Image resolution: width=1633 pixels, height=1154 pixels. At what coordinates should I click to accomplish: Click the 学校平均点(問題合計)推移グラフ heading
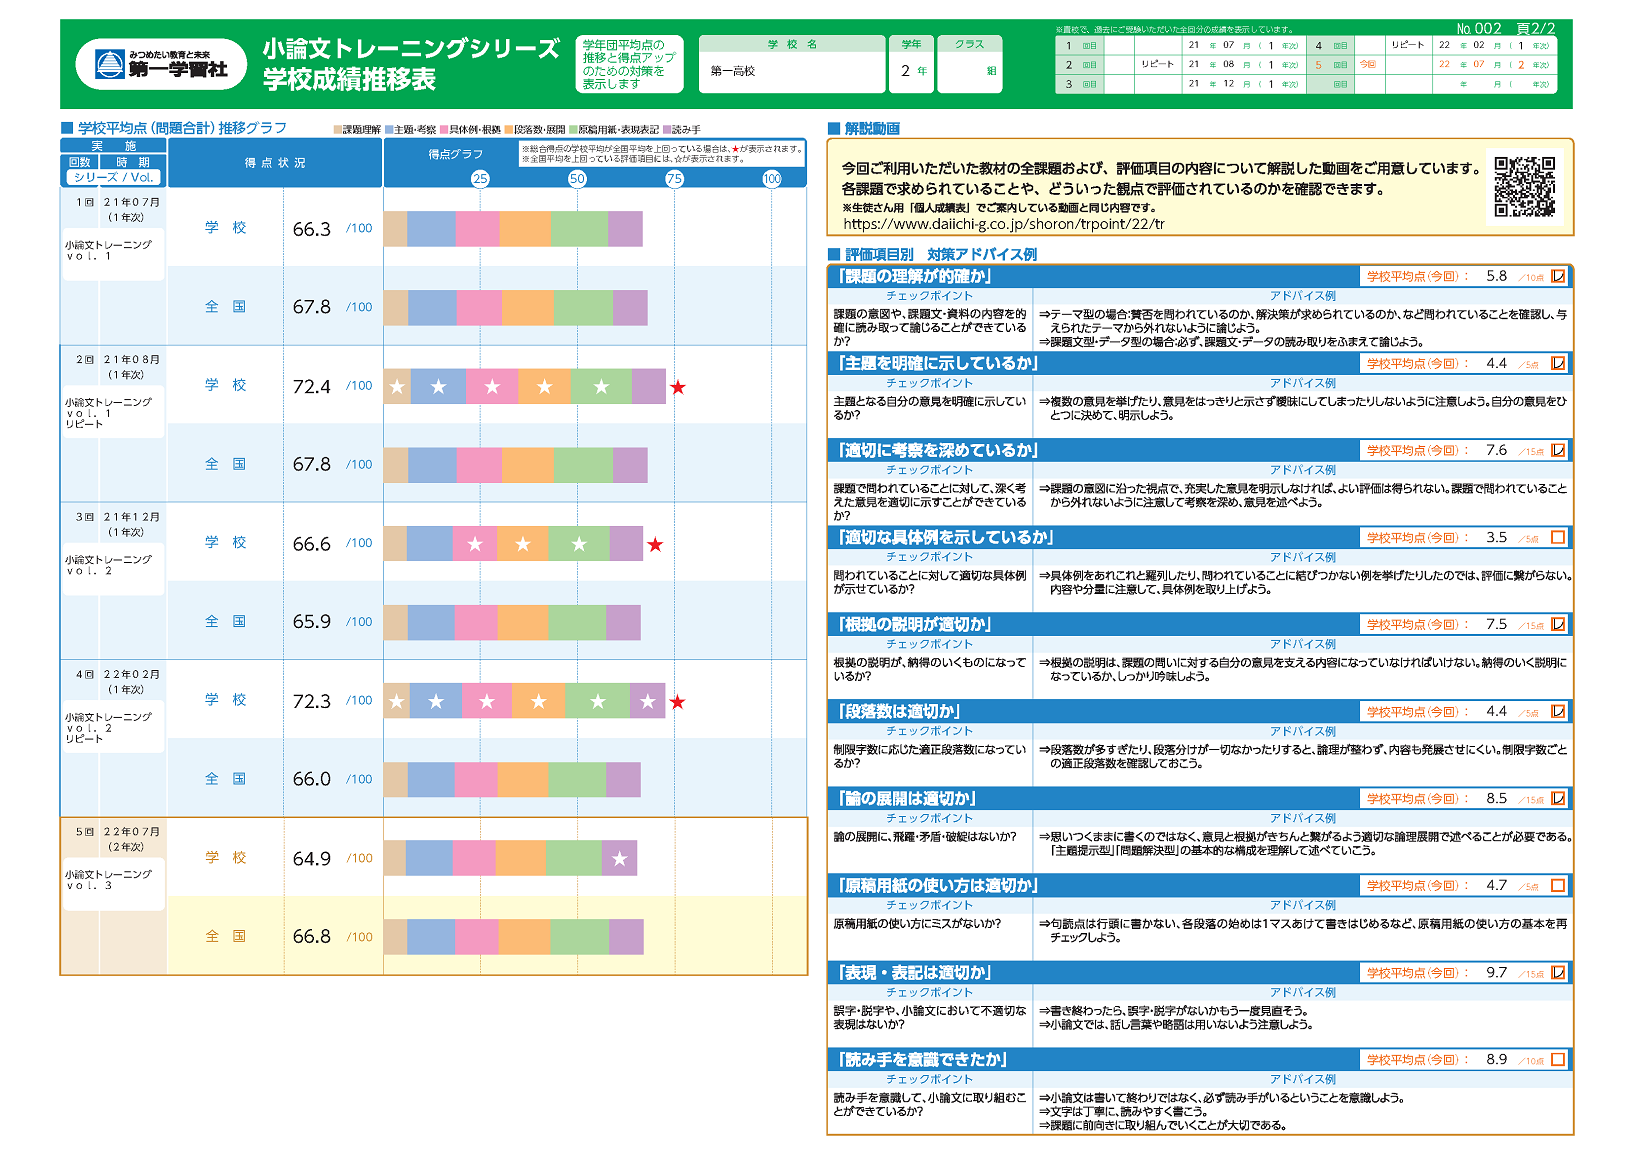point(182,128)
